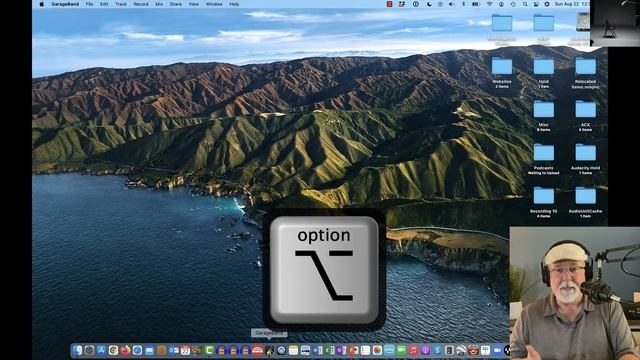The width and height of the screenshot is (640, 360).
Task: Open the GarageBand application menu
Action: click(65, 4)
